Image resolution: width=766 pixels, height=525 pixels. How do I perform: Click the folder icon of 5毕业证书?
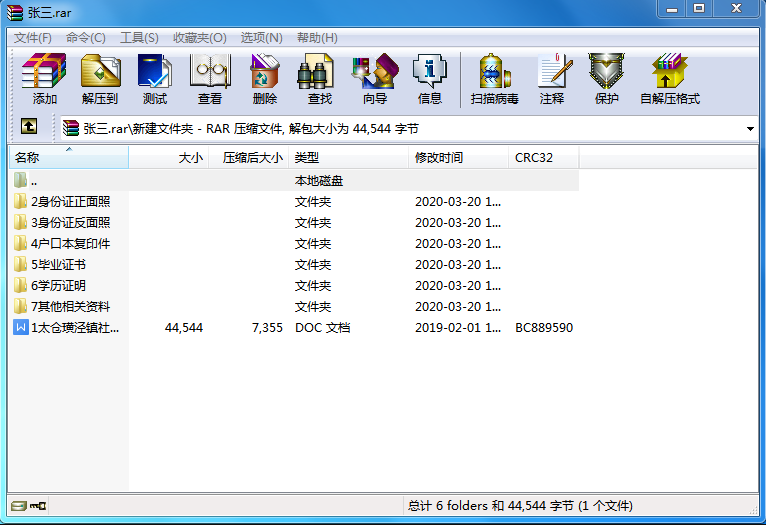[x=20, y=264]
